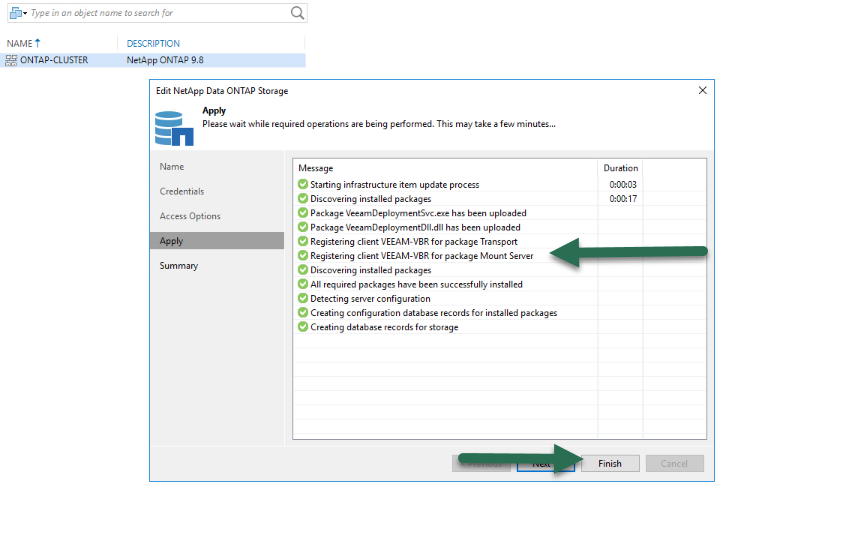Go to the Name wizard step
This screenshot has width=860, height=536.
click(x=172, y=167)
